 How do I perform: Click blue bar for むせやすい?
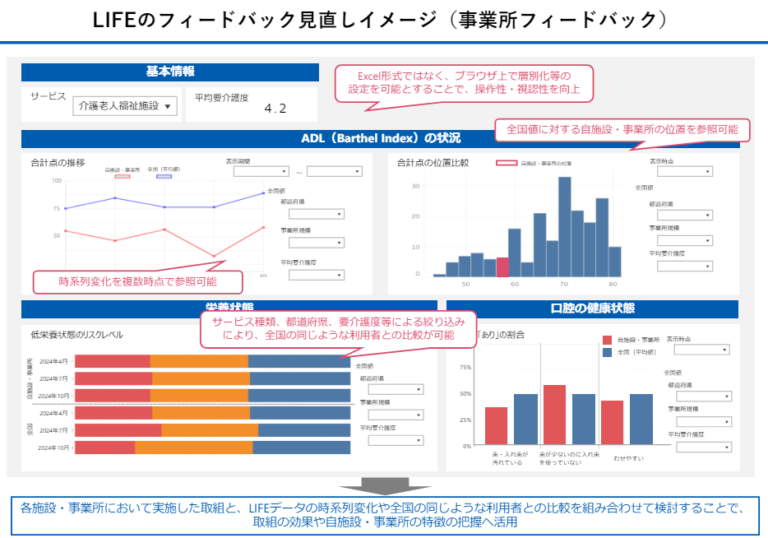click(641, 419)
